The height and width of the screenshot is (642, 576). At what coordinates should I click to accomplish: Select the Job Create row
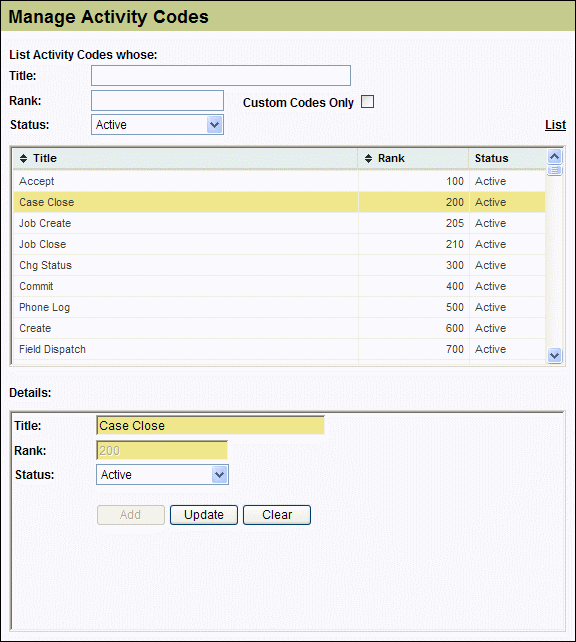click(x=279, y=223)
